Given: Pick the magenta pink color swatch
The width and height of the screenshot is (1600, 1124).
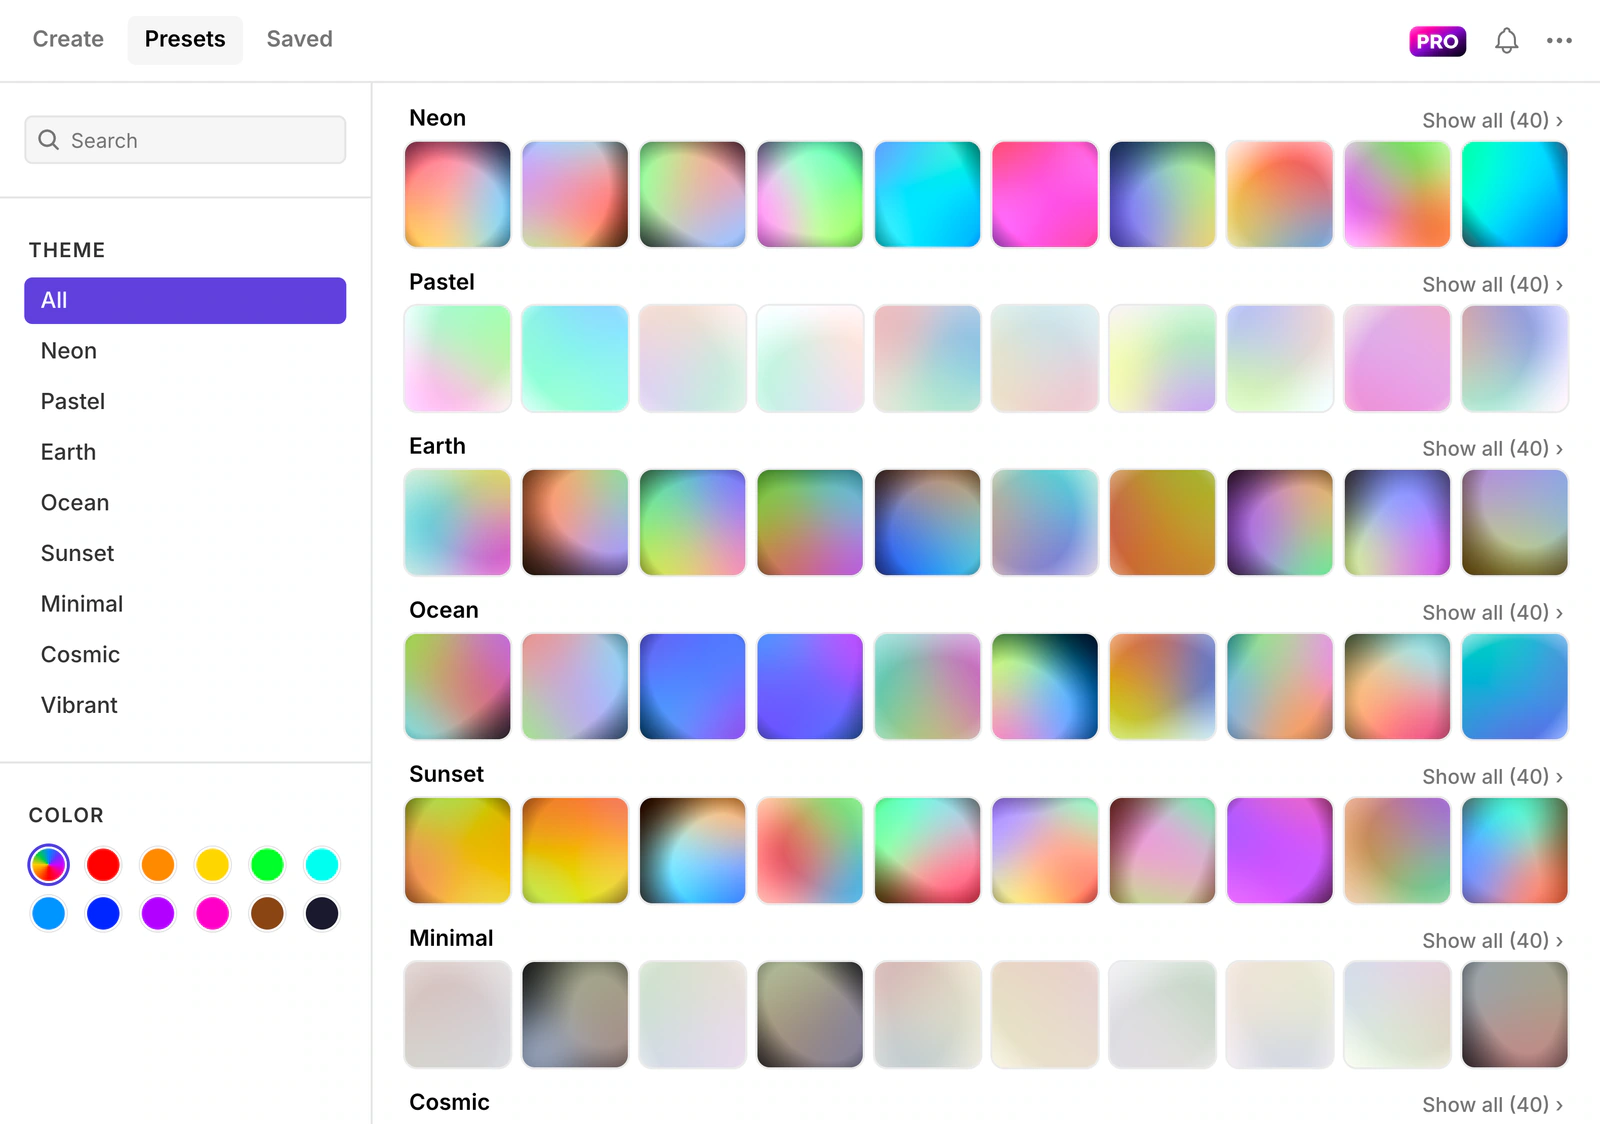Looking at the screenshot, I should tap(212, 913).
